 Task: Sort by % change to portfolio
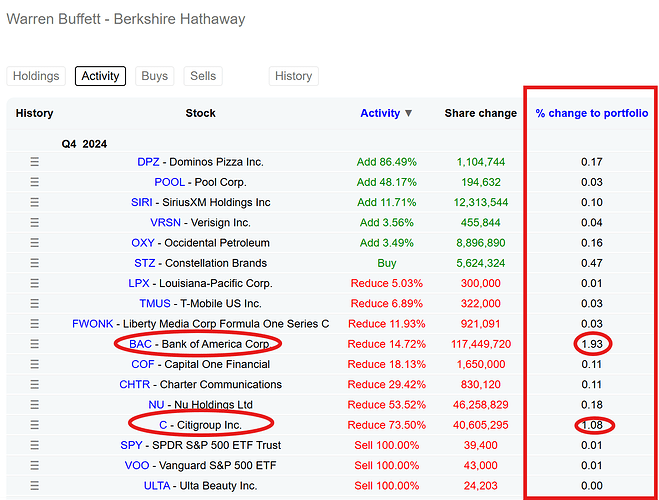[x=592, y=113]
